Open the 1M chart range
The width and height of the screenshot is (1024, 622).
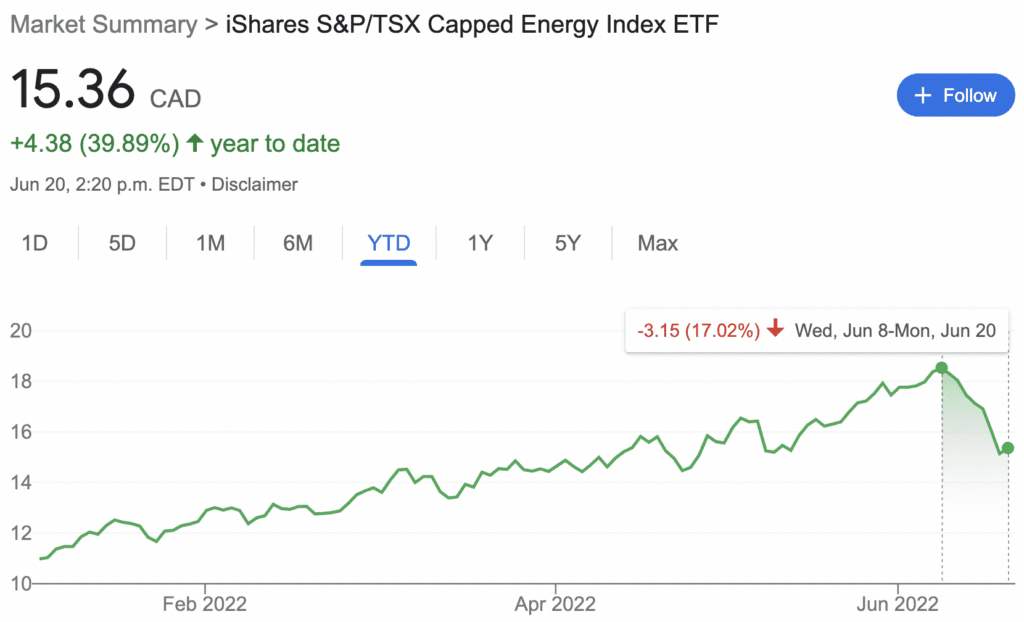coord(210,243)
